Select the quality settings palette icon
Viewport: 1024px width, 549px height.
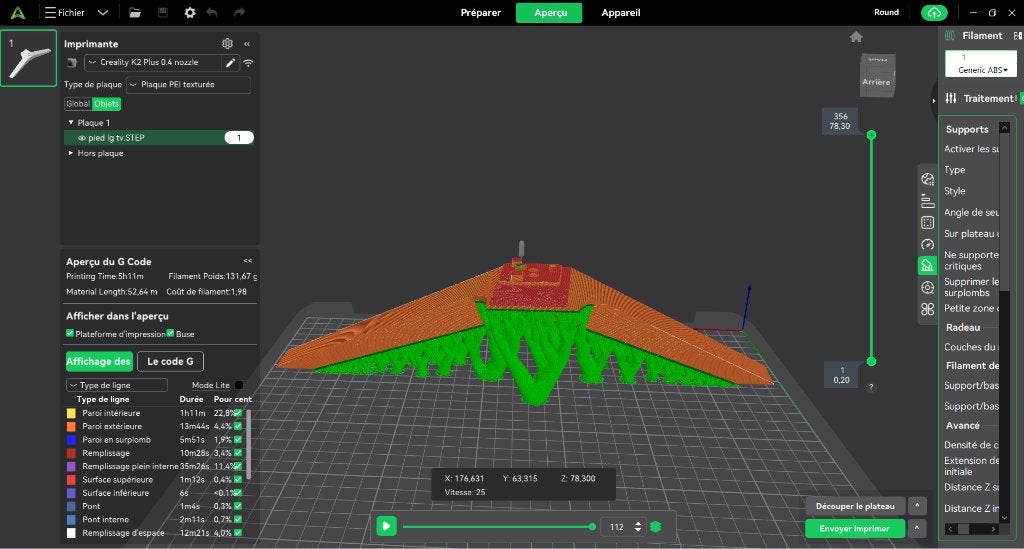tap(927, 179)
